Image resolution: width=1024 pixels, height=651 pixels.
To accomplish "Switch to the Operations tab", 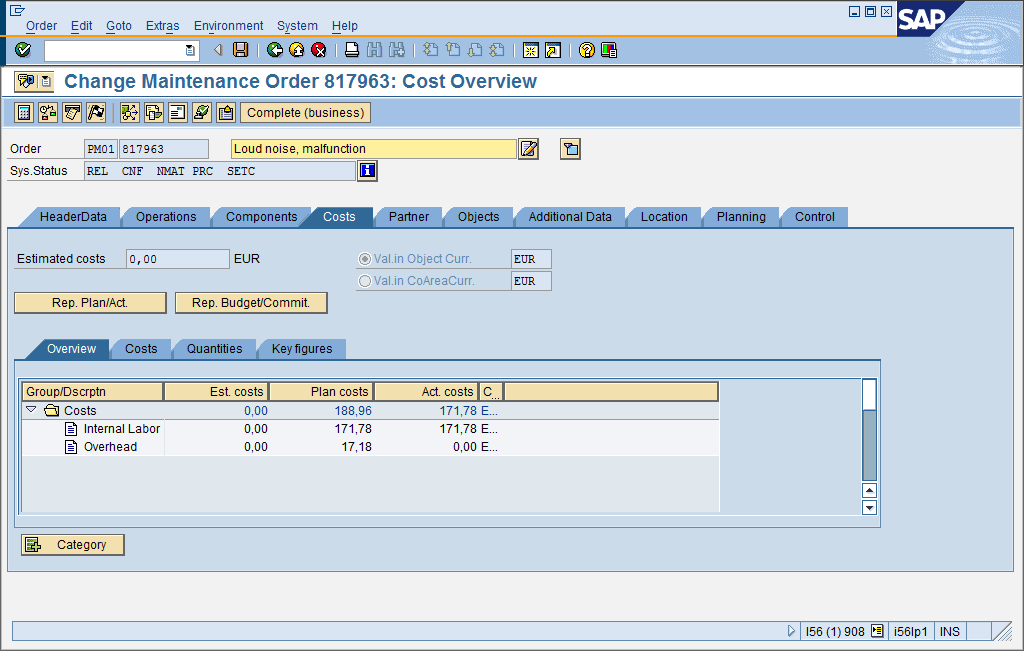I will click(x=166, y=217).
